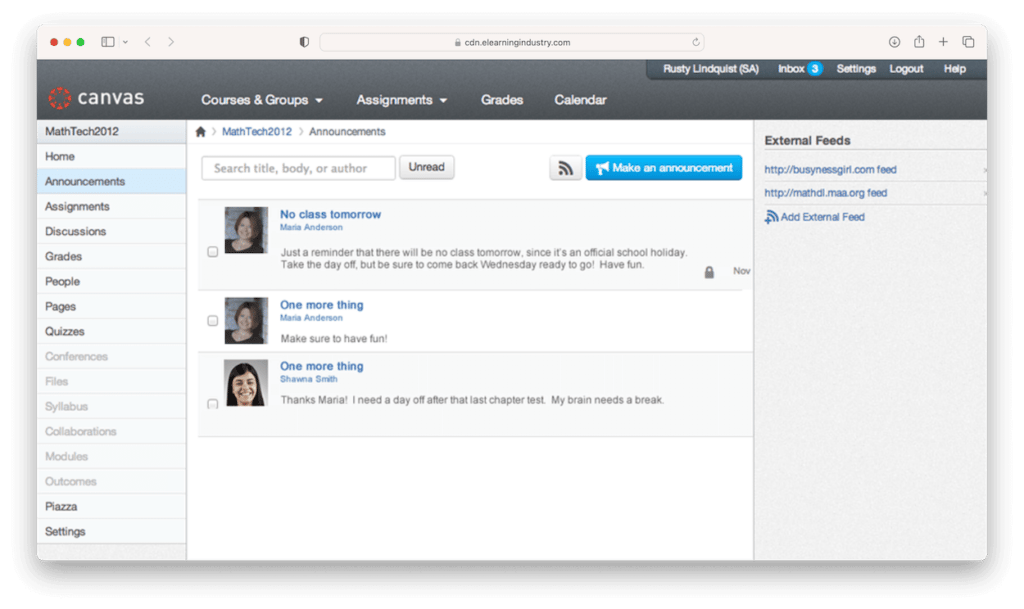Select Syllabus in the course sidebar
Image resolution: width=1024 pixels, height=609 pixels.
[x=112, y=407]
